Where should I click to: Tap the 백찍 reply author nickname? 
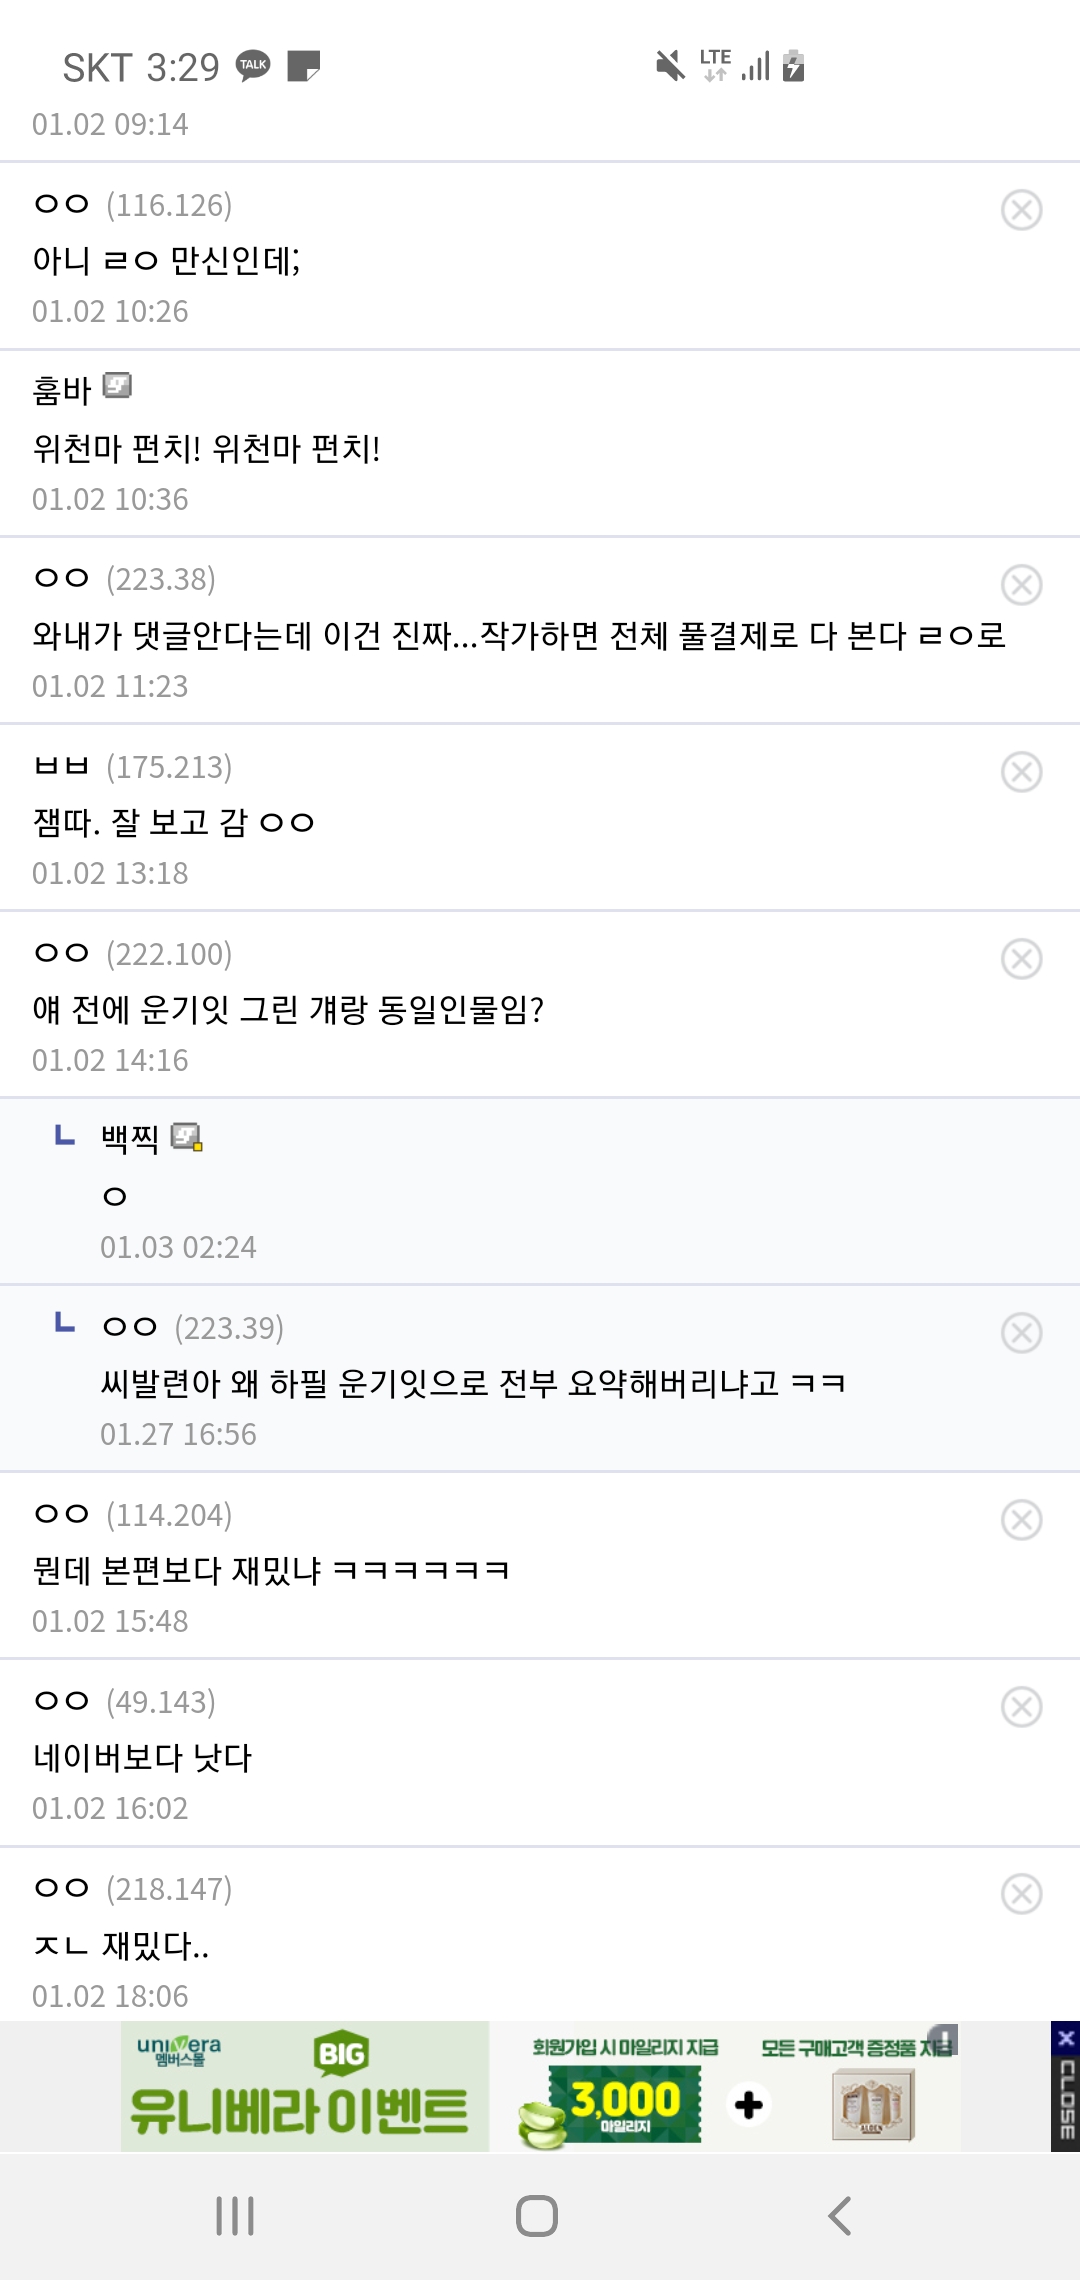pyautogui.click(x=130, y=1138)
